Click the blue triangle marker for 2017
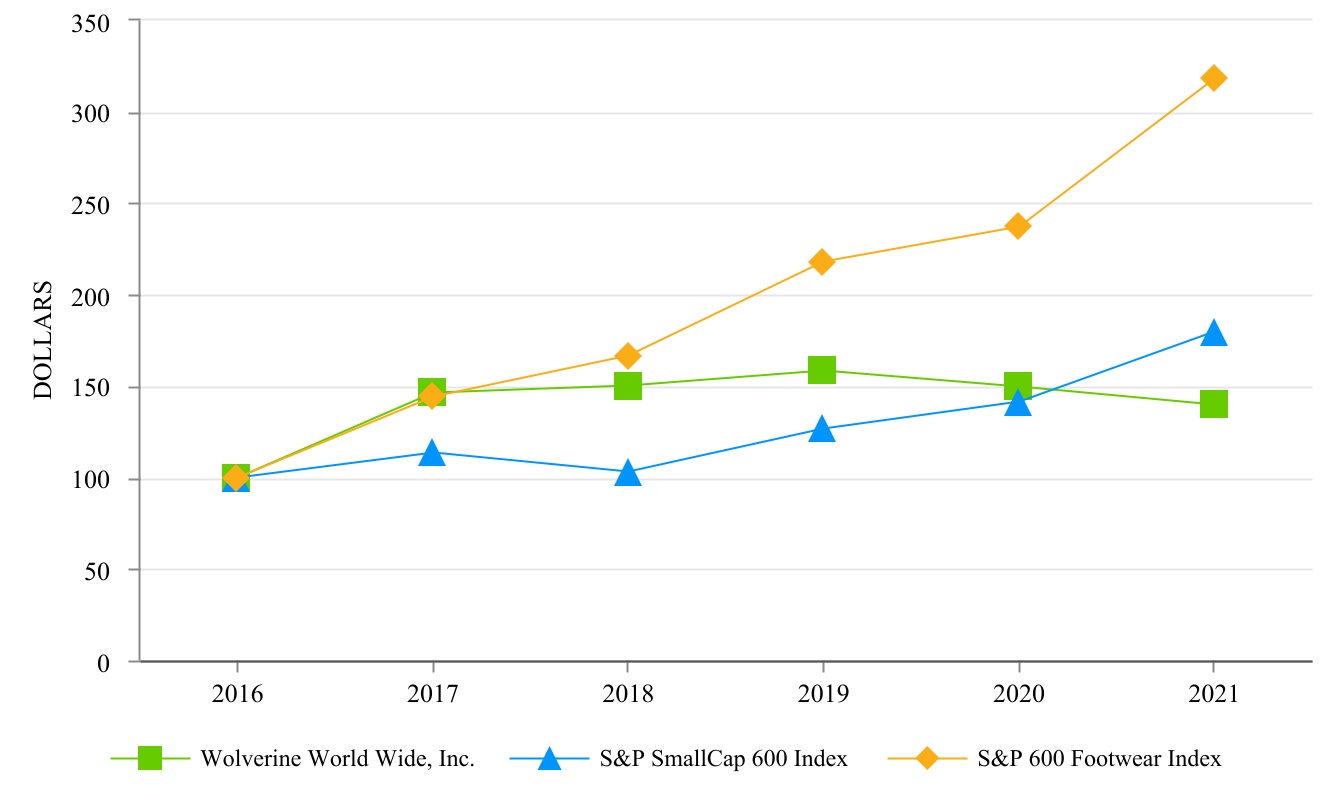 pyautogui.click(x=432, y=453)
